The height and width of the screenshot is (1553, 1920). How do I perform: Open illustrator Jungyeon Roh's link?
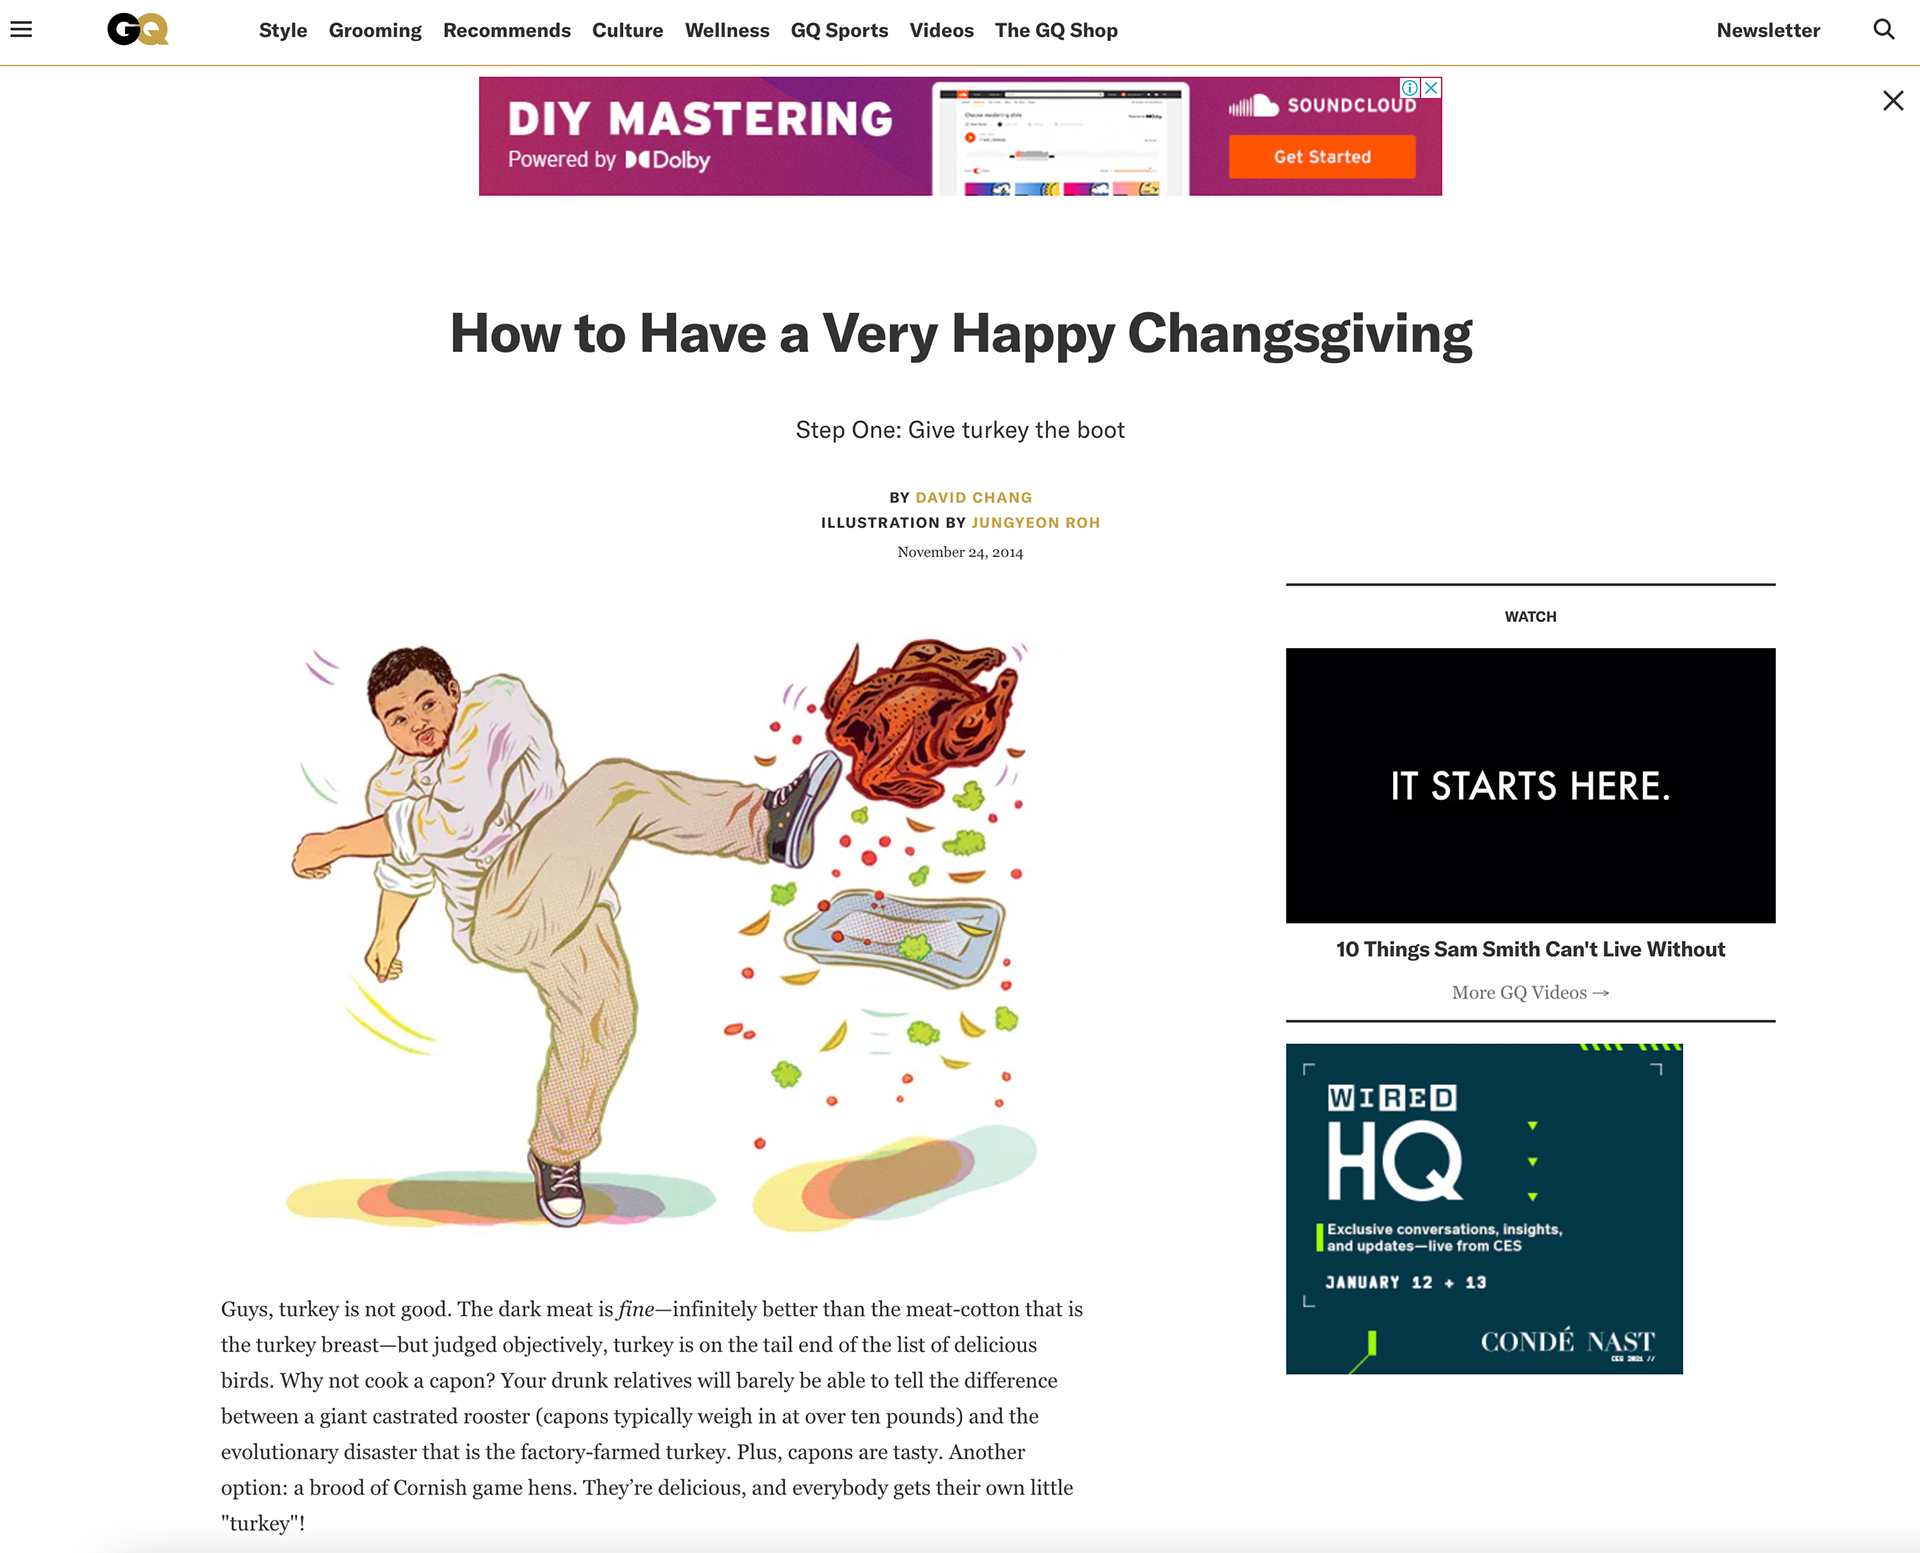pos(1035,522)
